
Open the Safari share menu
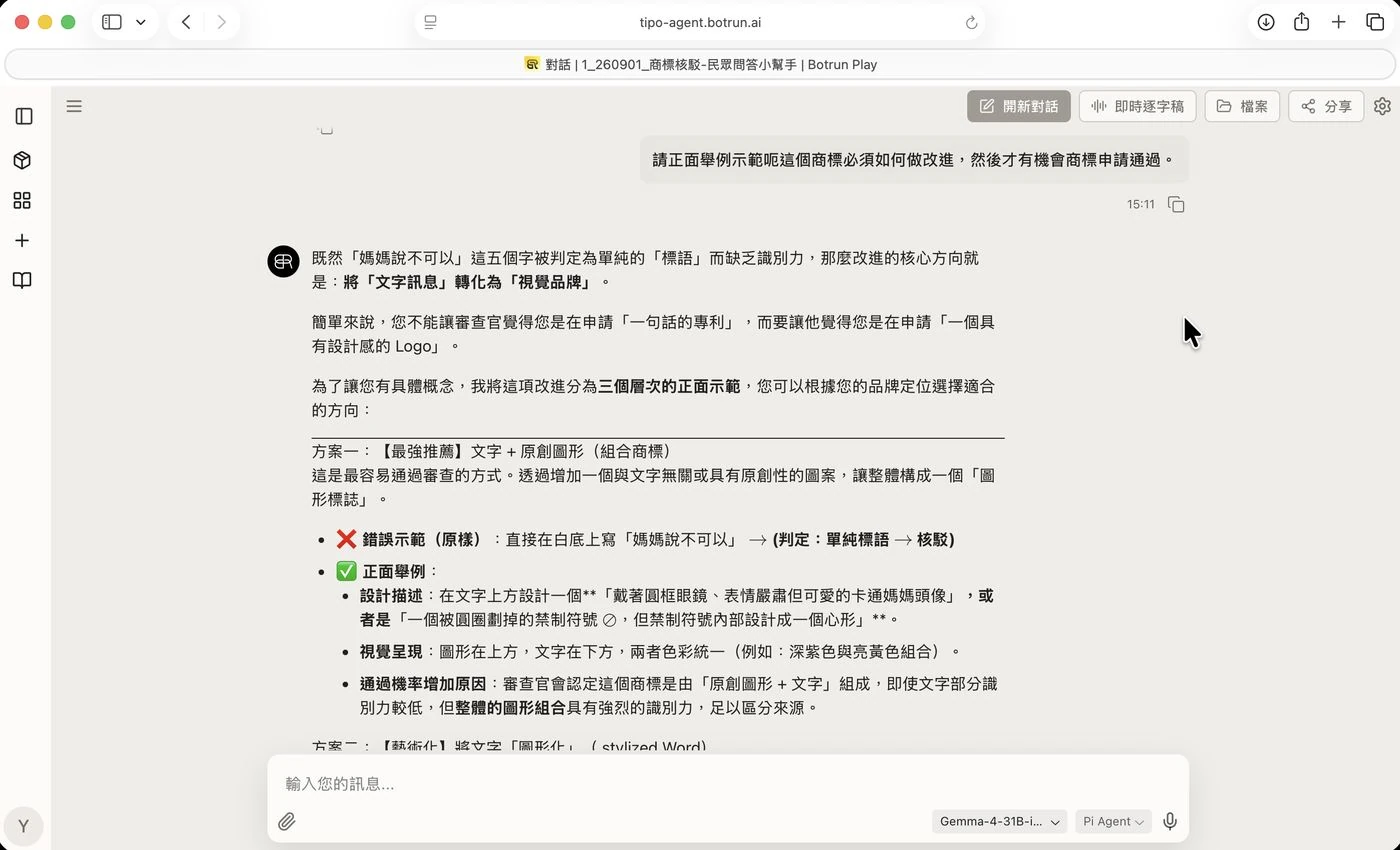(x=1301, y=22)
